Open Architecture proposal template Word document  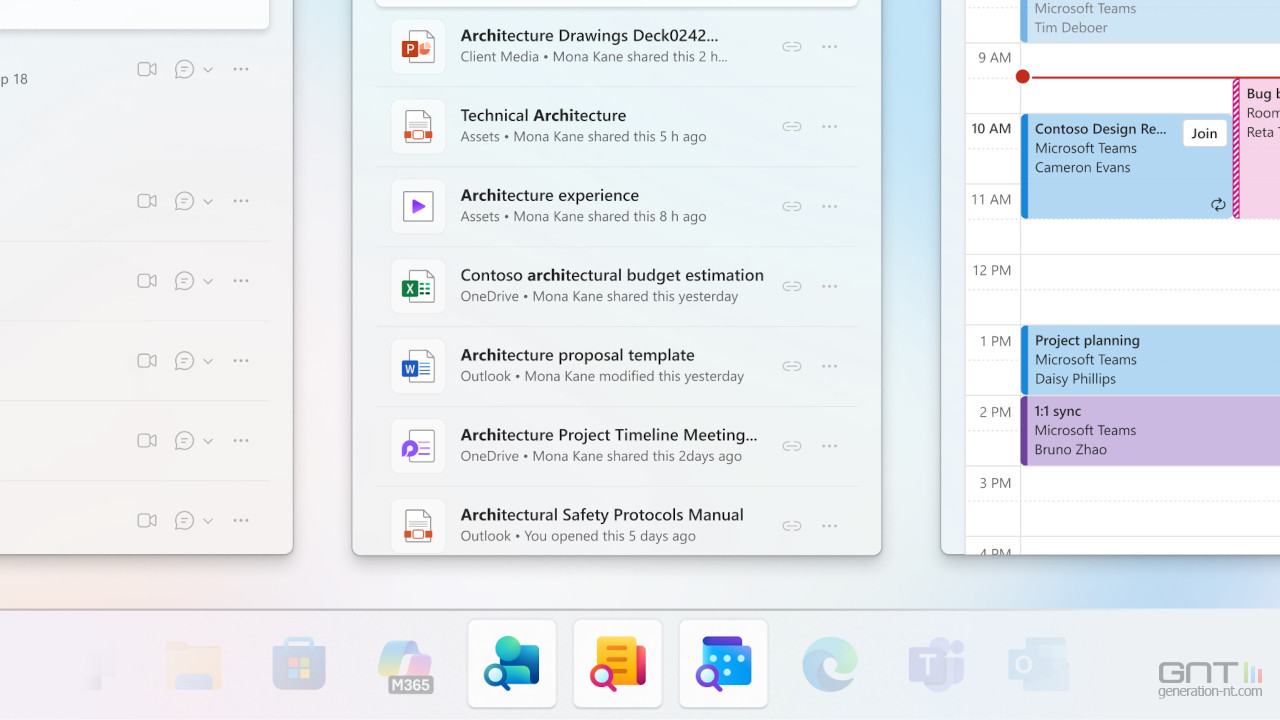coord(577,355)
